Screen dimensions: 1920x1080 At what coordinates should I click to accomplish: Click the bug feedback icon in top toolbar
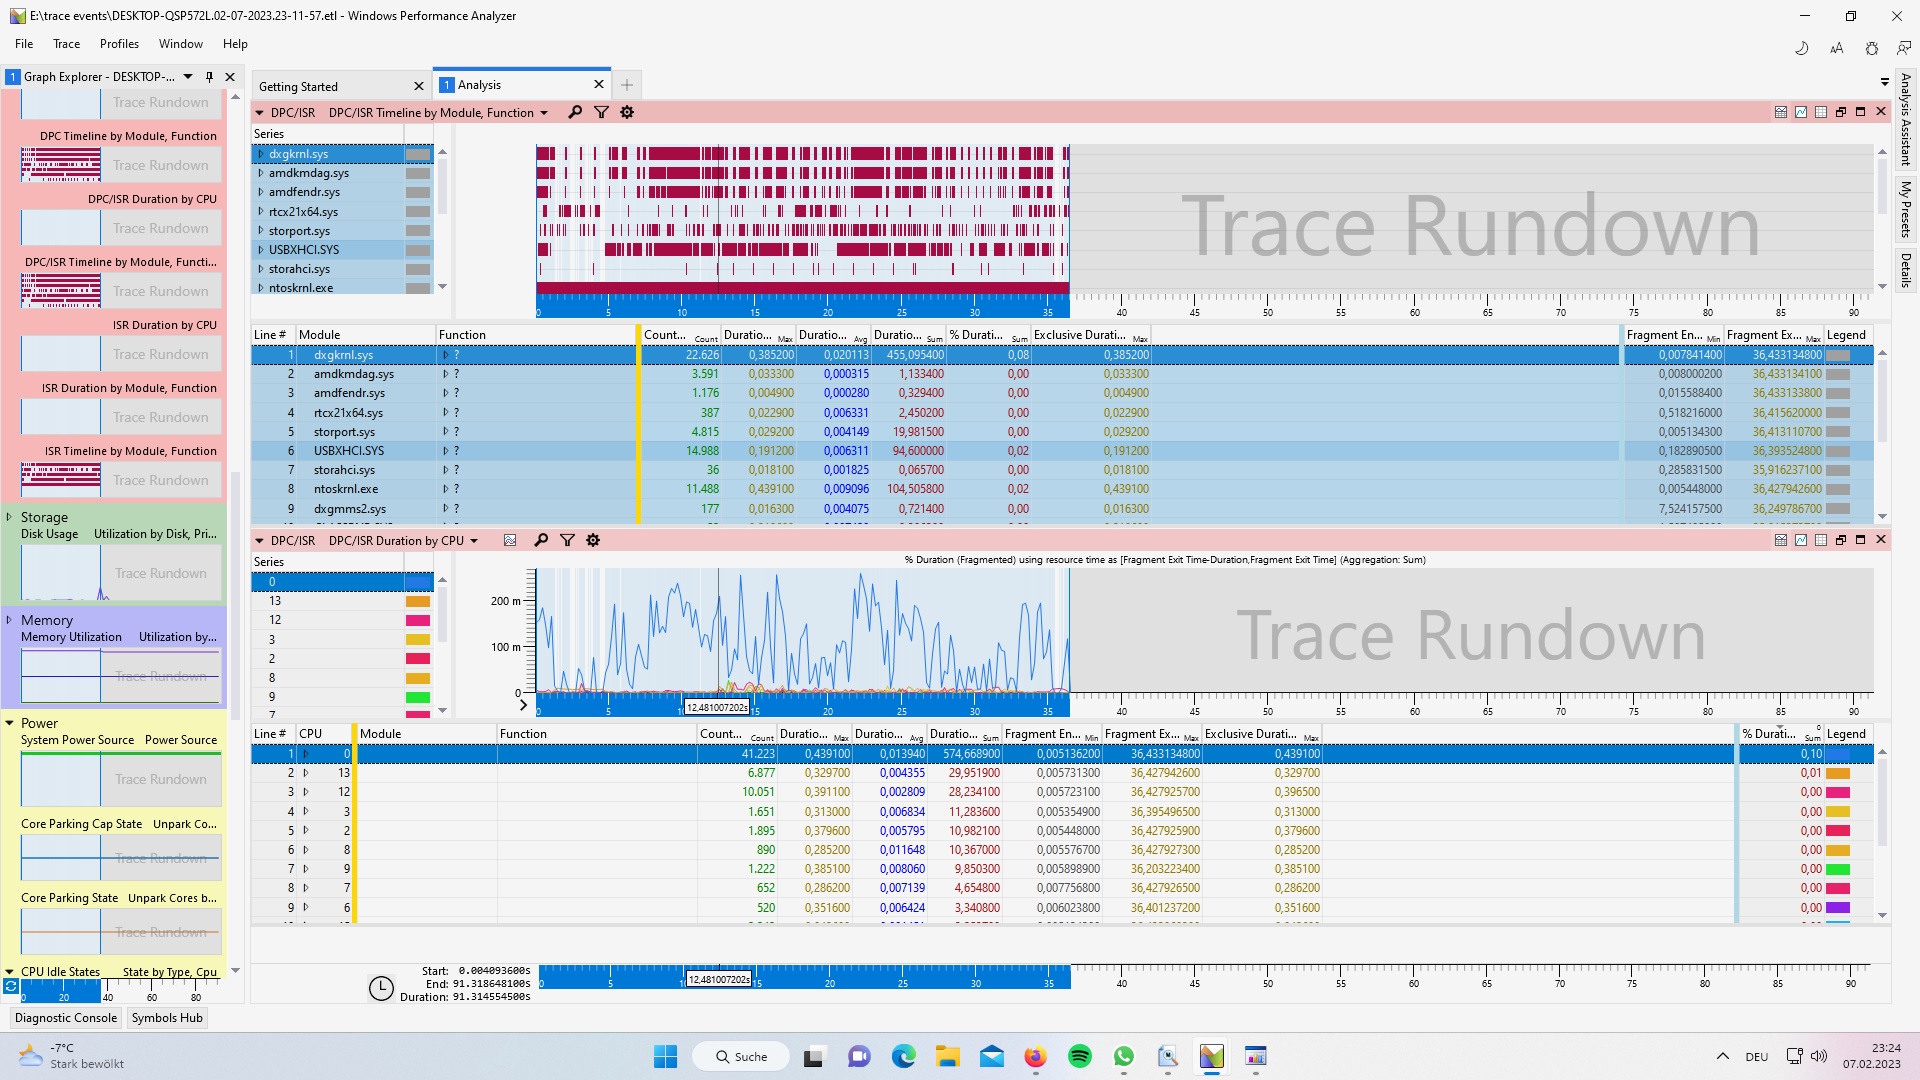coord(1871,48)
